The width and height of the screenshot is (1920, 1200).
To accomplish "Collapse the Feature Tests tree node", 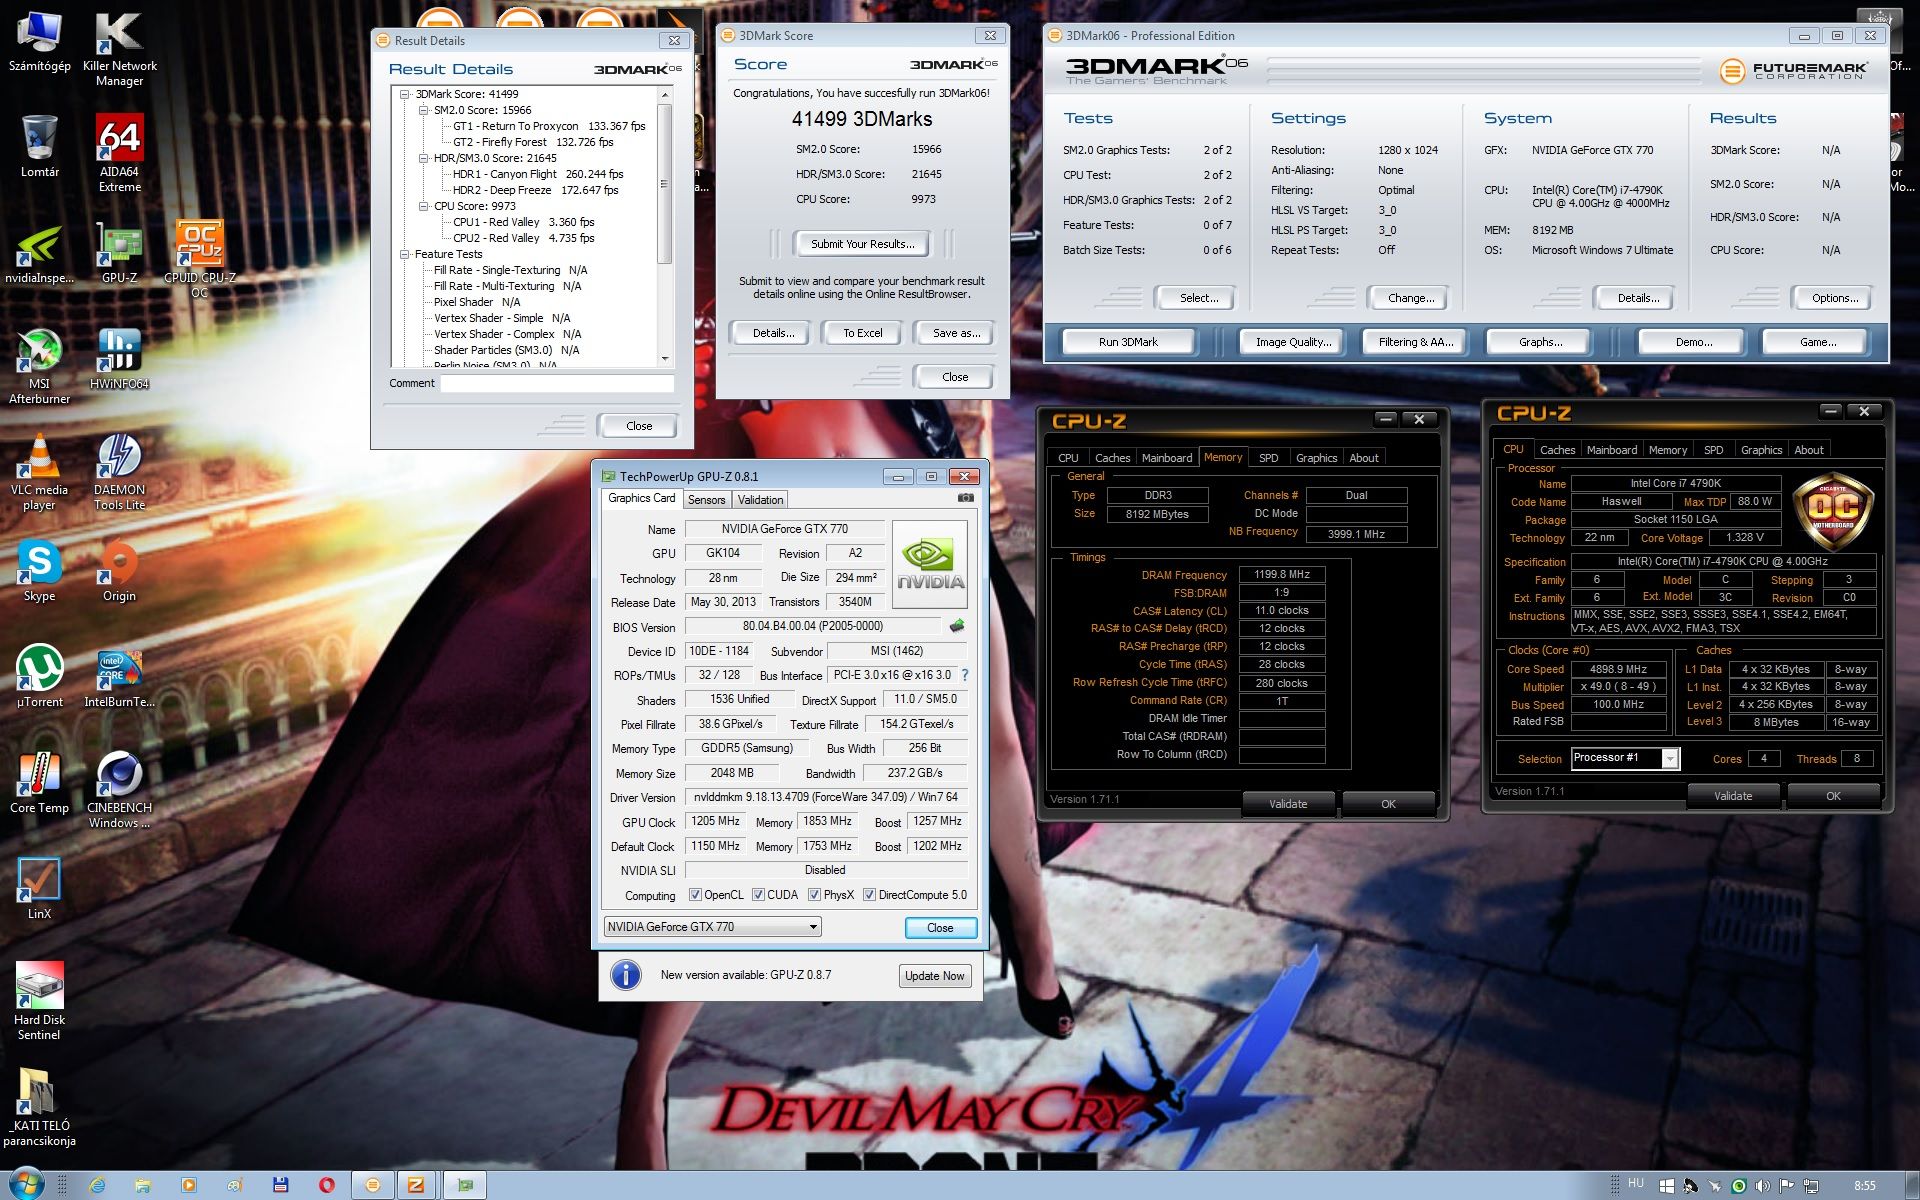I will coord(405,254).
